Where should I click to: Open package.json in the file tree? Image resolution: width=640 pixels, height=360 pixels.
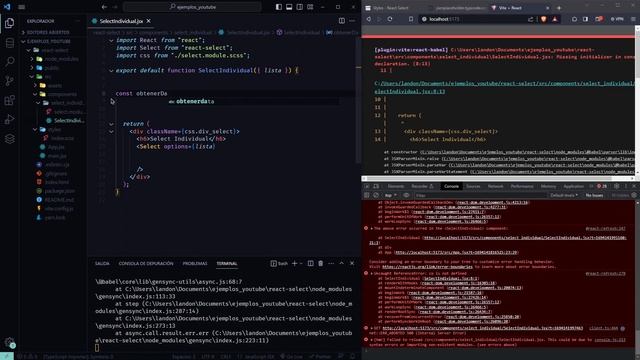[x=56, y=191]
